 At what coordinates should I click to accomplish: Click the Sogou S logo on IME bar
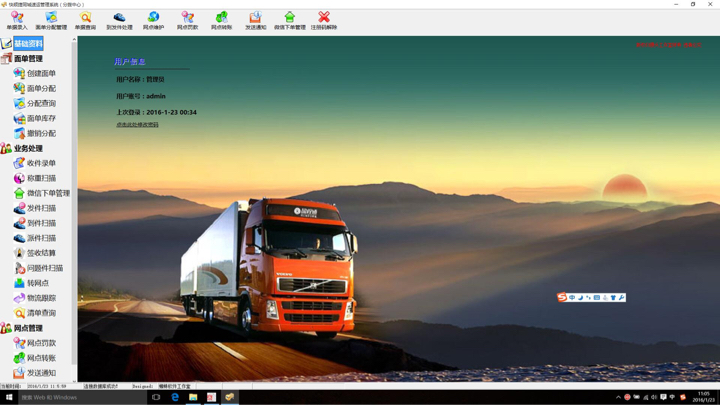click(562, 297)
